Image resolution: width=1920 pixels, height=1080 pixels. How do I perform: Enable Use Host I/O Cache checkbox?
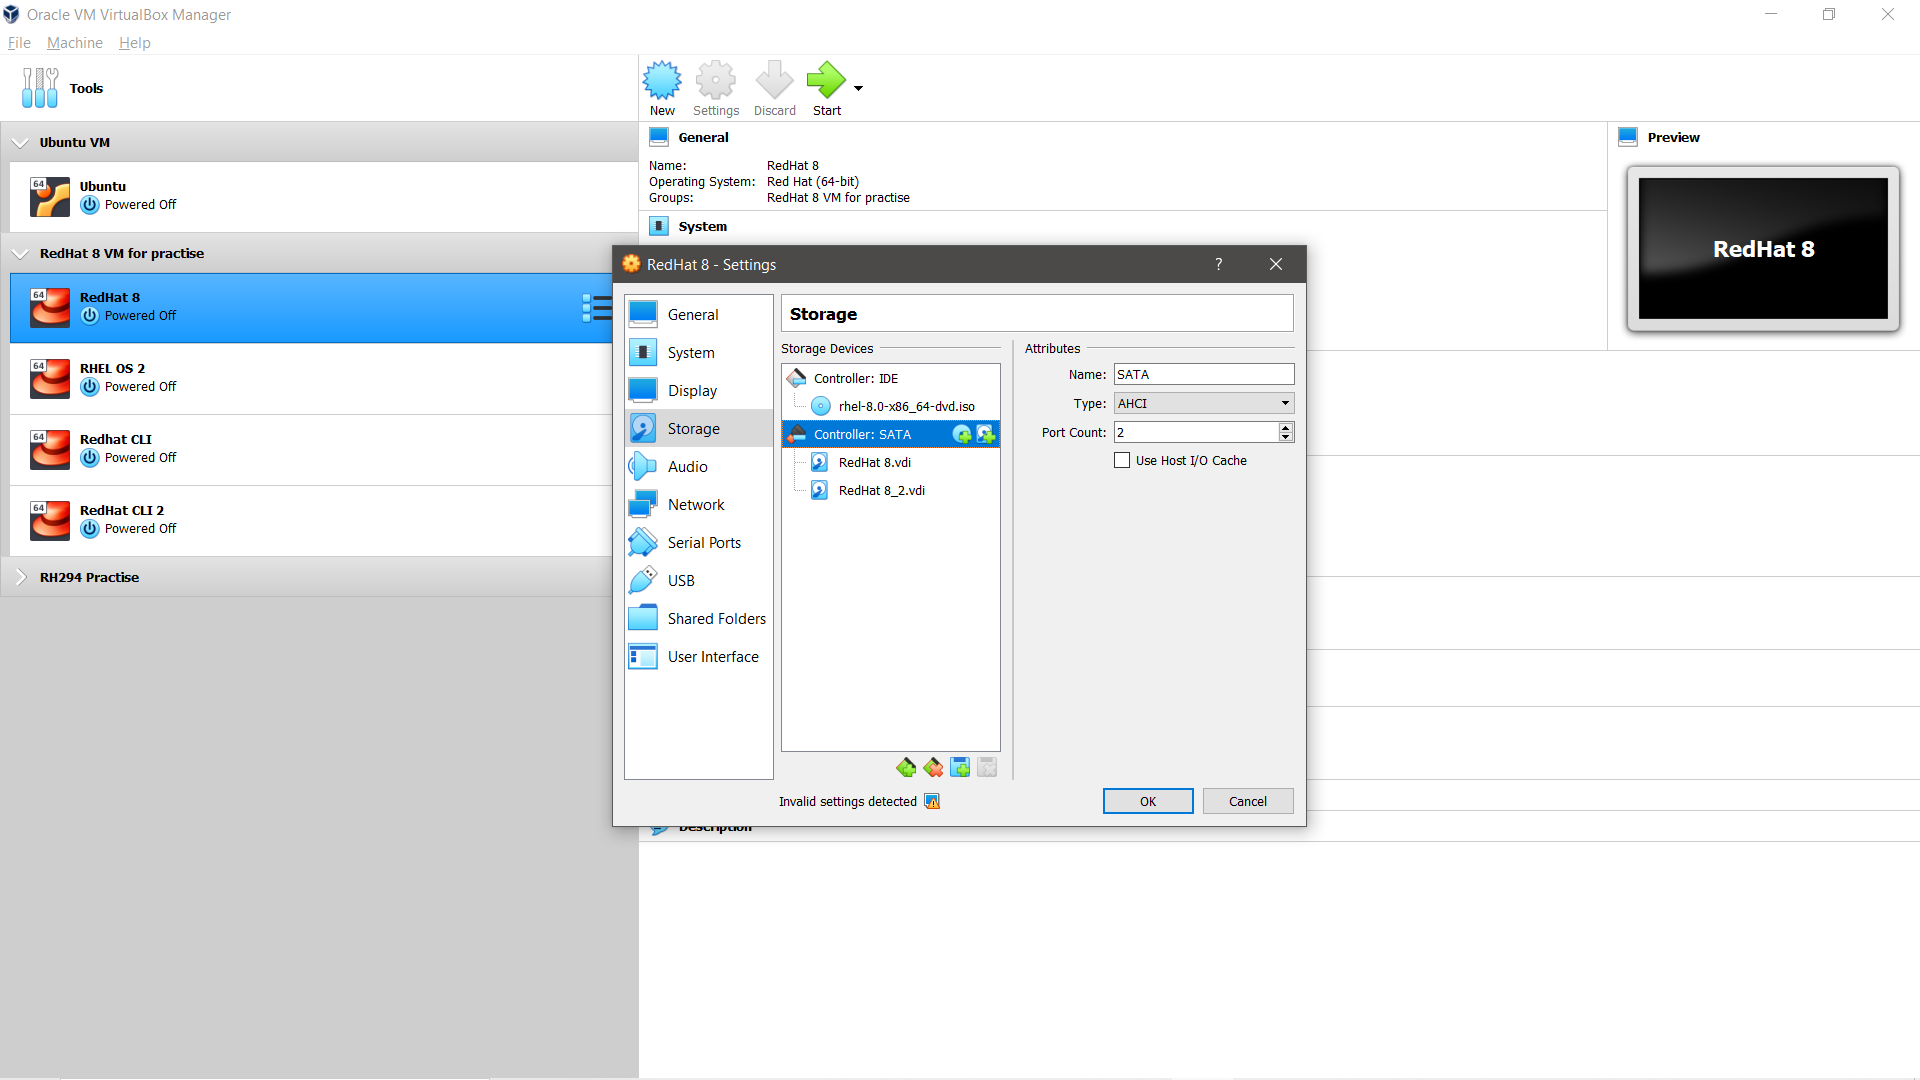[1122, 460]
